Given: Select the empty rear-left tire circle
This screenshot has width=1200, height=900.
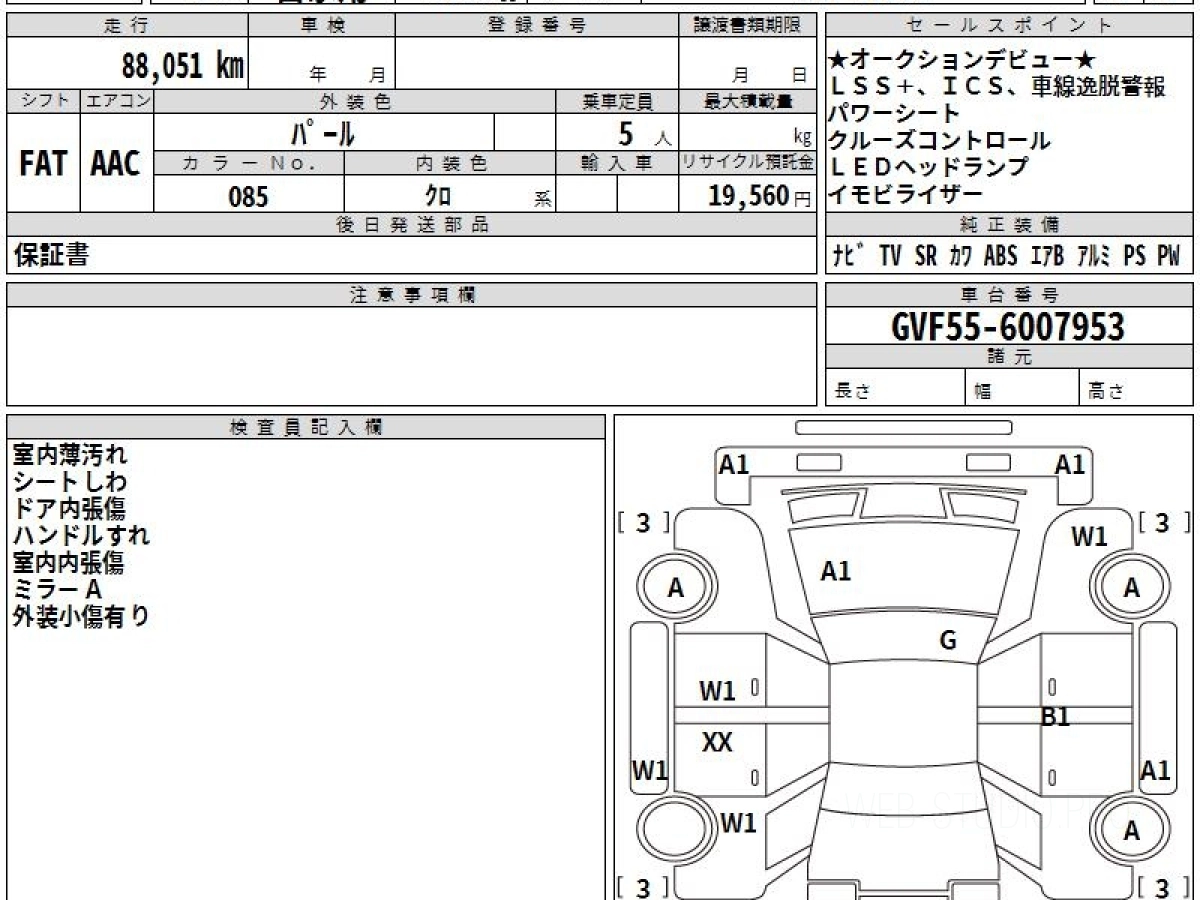Looking at the screenshot, I should (677, 830).
